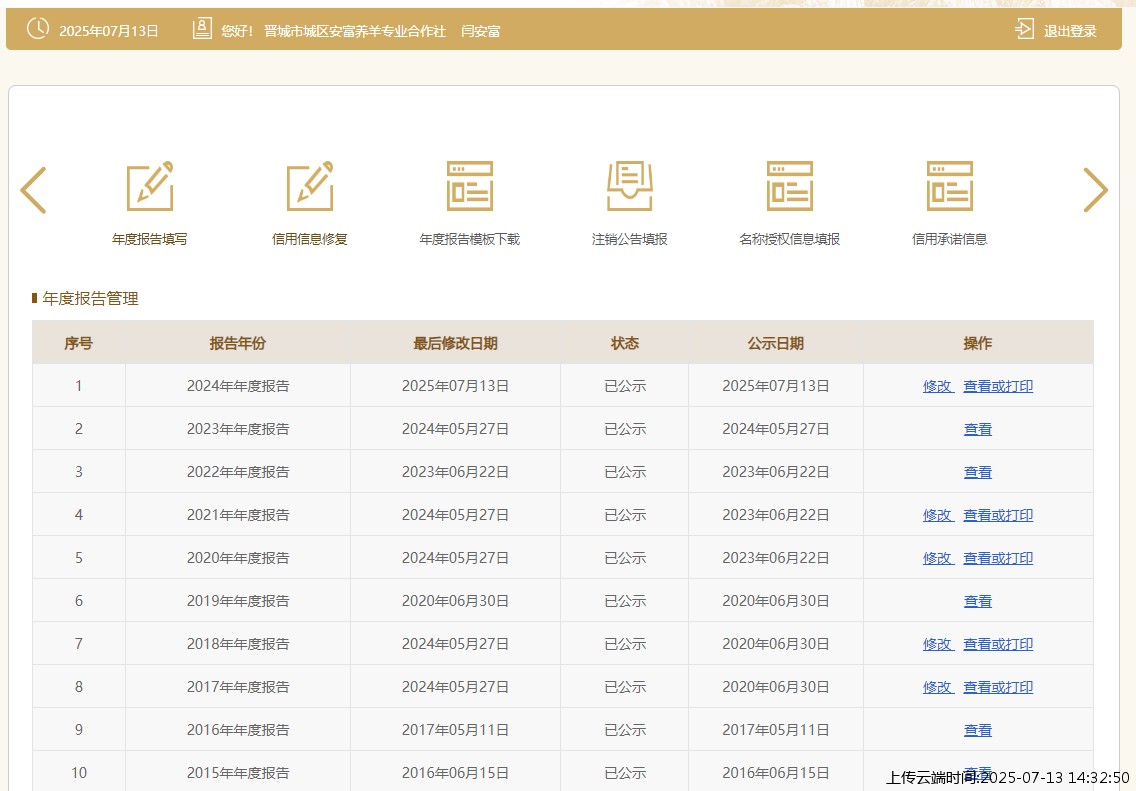Viewport: 1136px width, 791px height.
Task: Click 修改 for the 2024年年度报告
Action: coord(938,386)
